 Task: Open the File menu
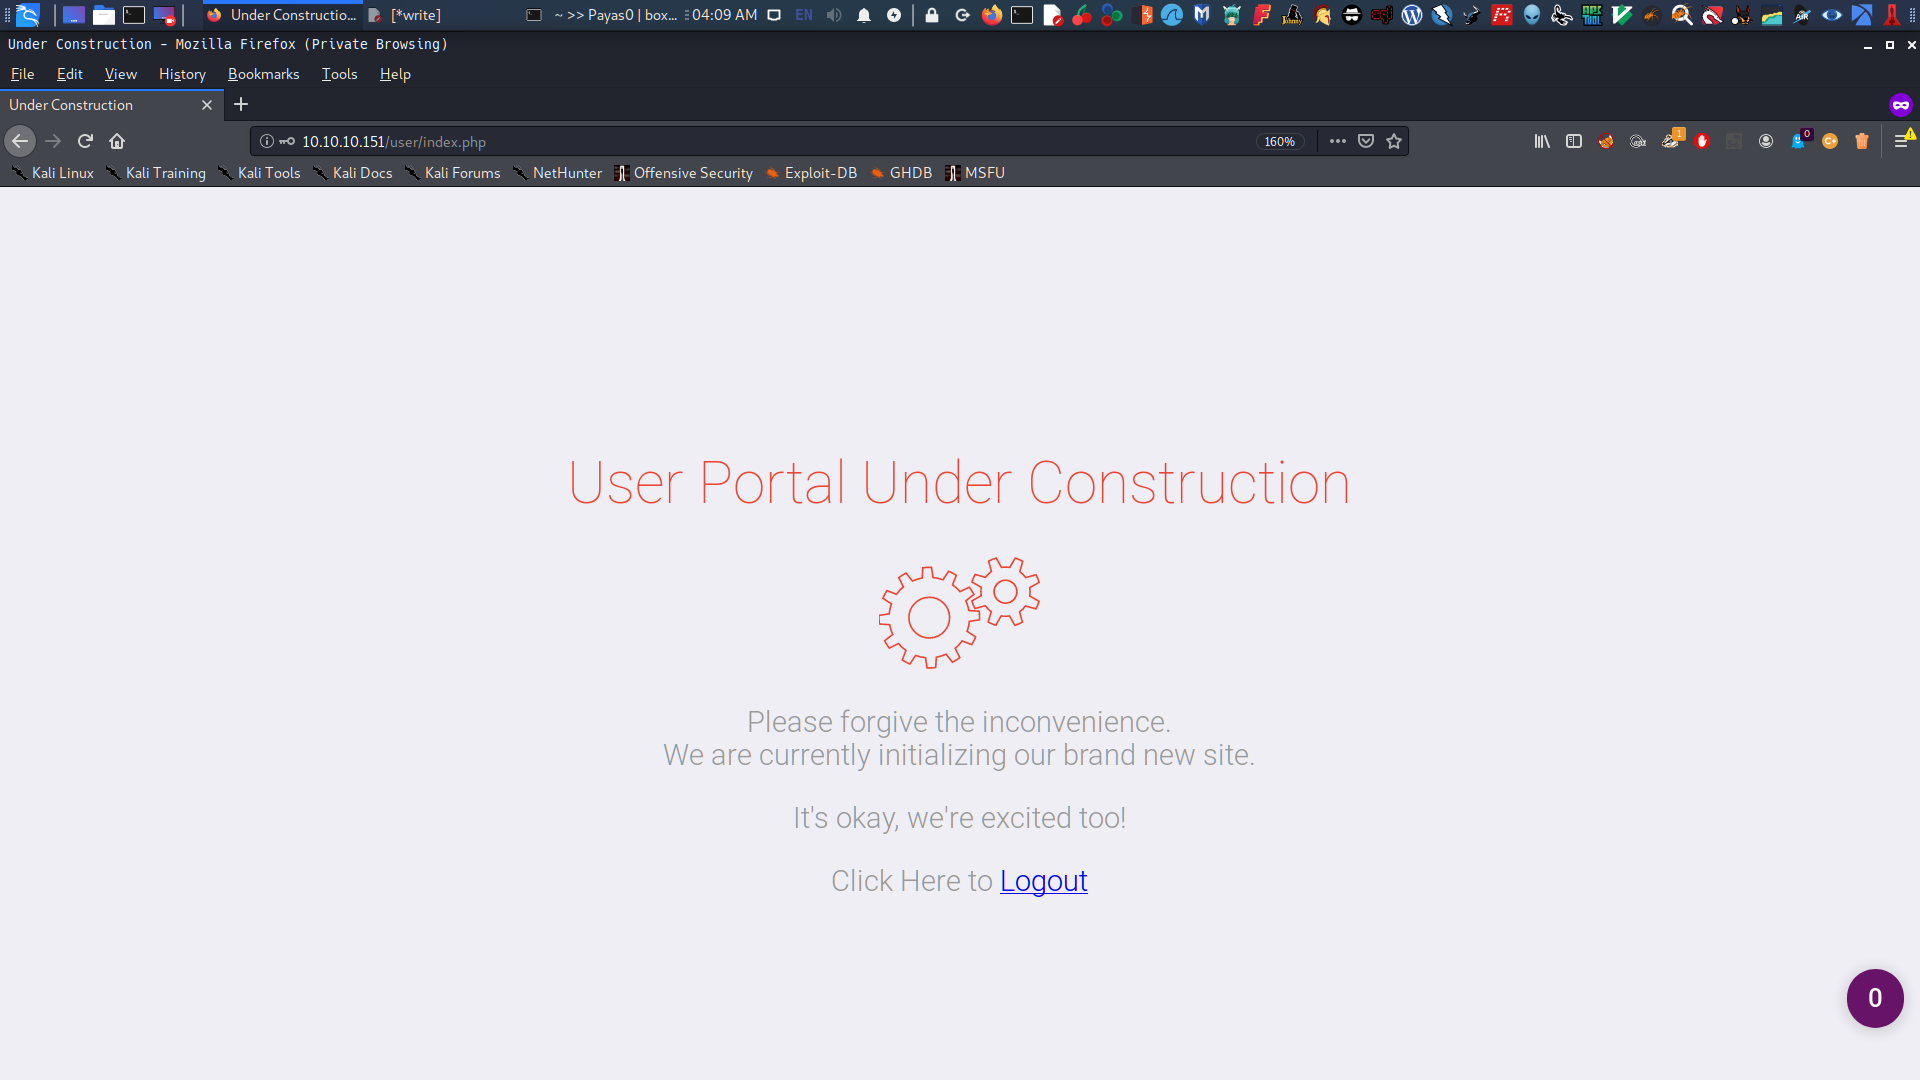click(22, 74)
